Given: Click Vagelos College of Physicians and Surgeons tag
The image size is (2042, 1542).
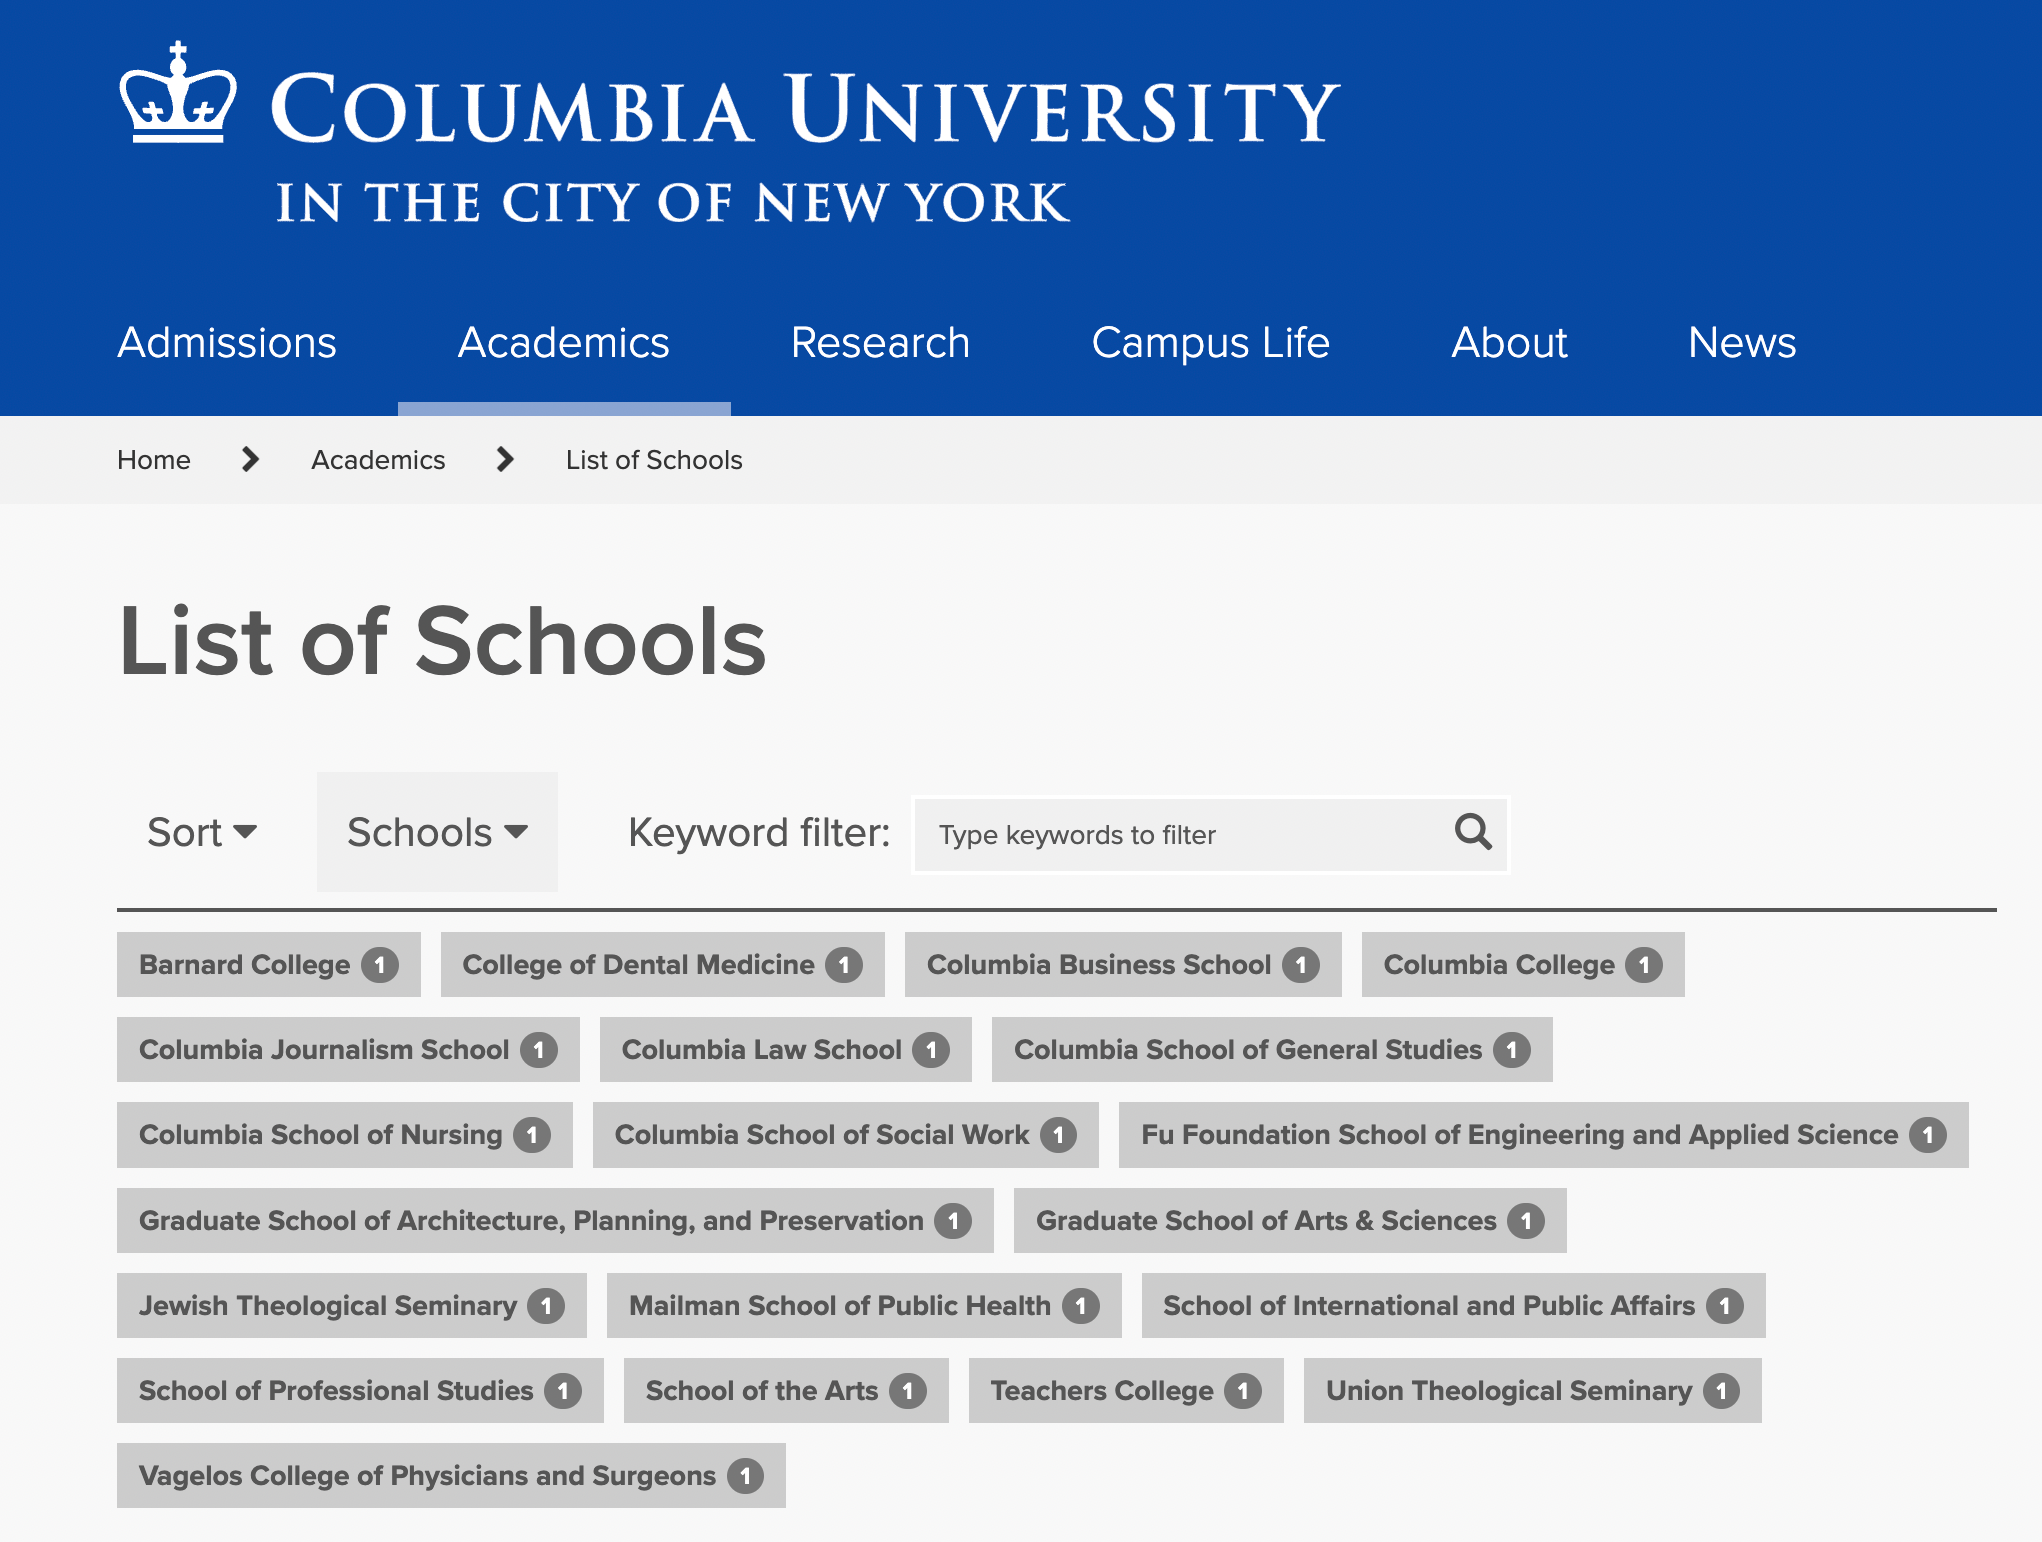Looking at the screenshot, I should [451, 1476].
